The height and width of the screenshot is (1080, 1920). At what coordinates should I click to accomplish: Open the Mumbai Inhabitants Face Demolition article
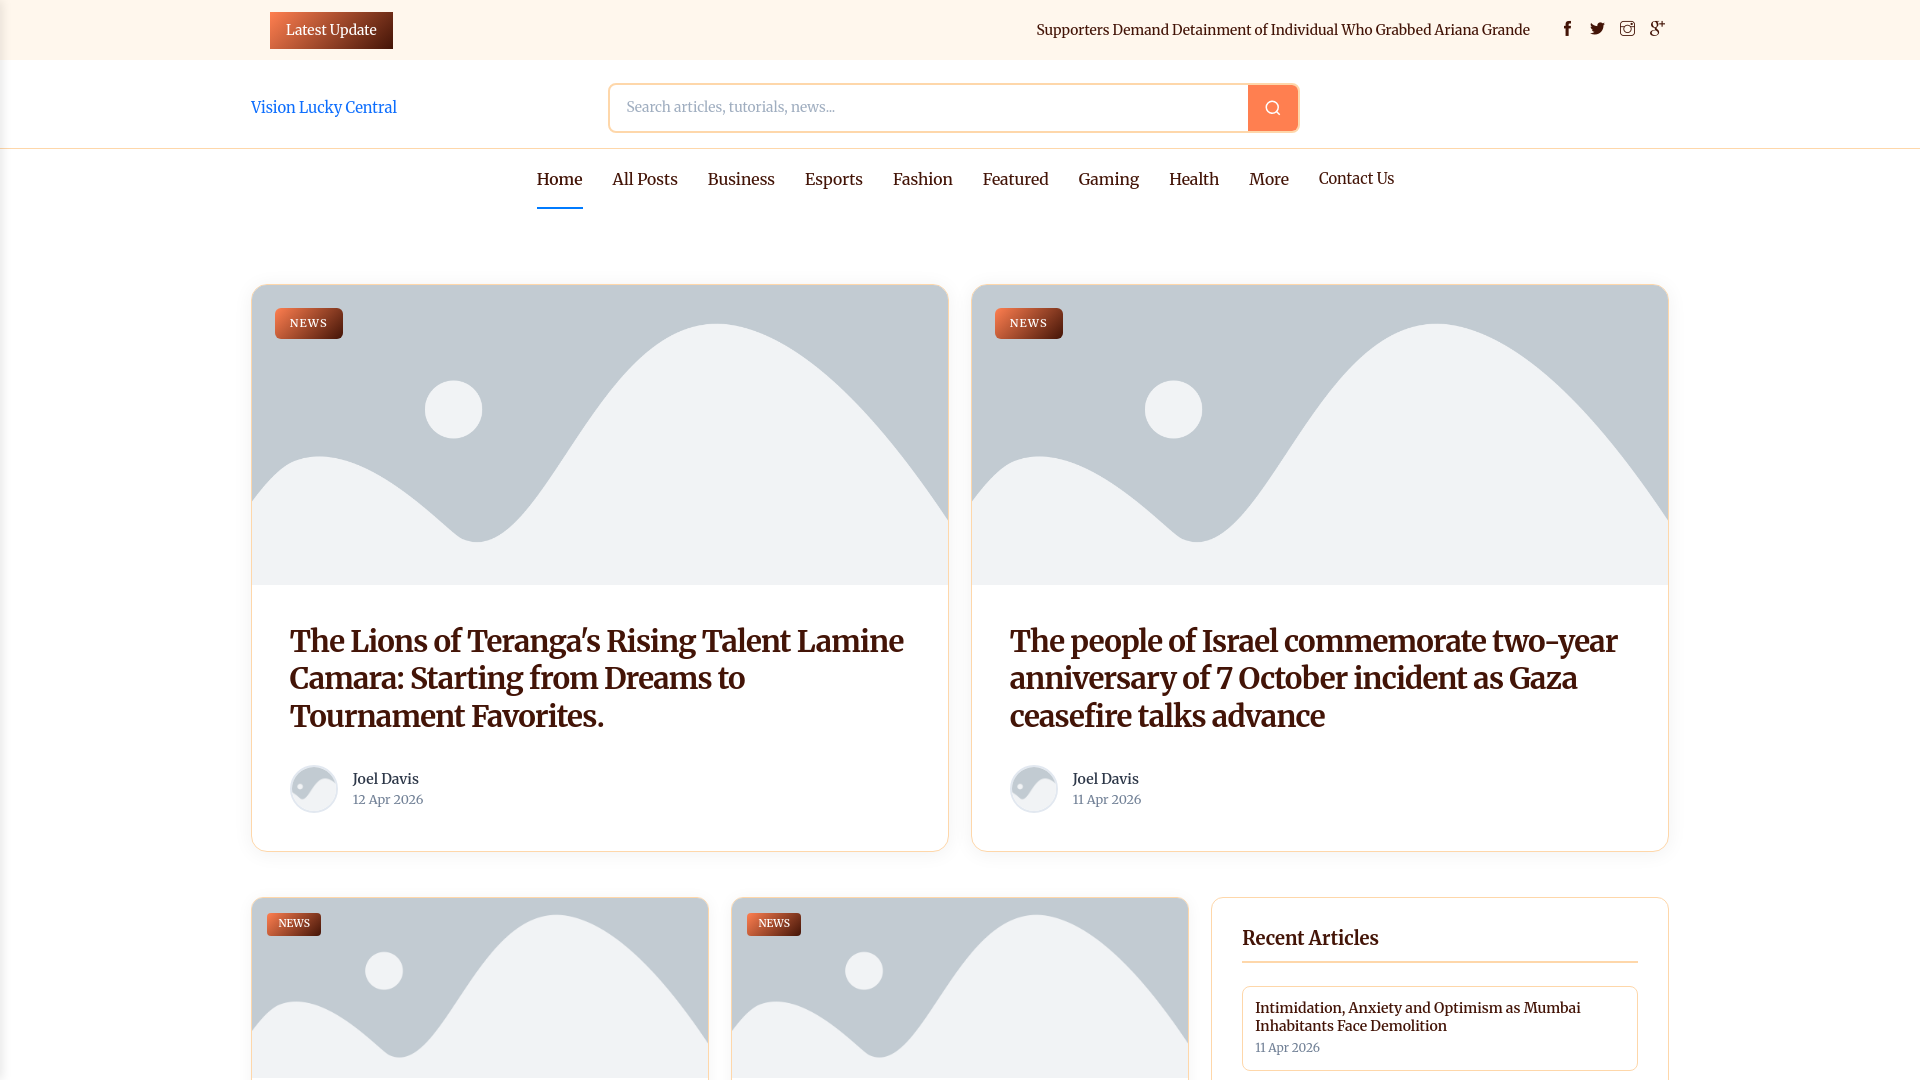coord(1417,1016)
